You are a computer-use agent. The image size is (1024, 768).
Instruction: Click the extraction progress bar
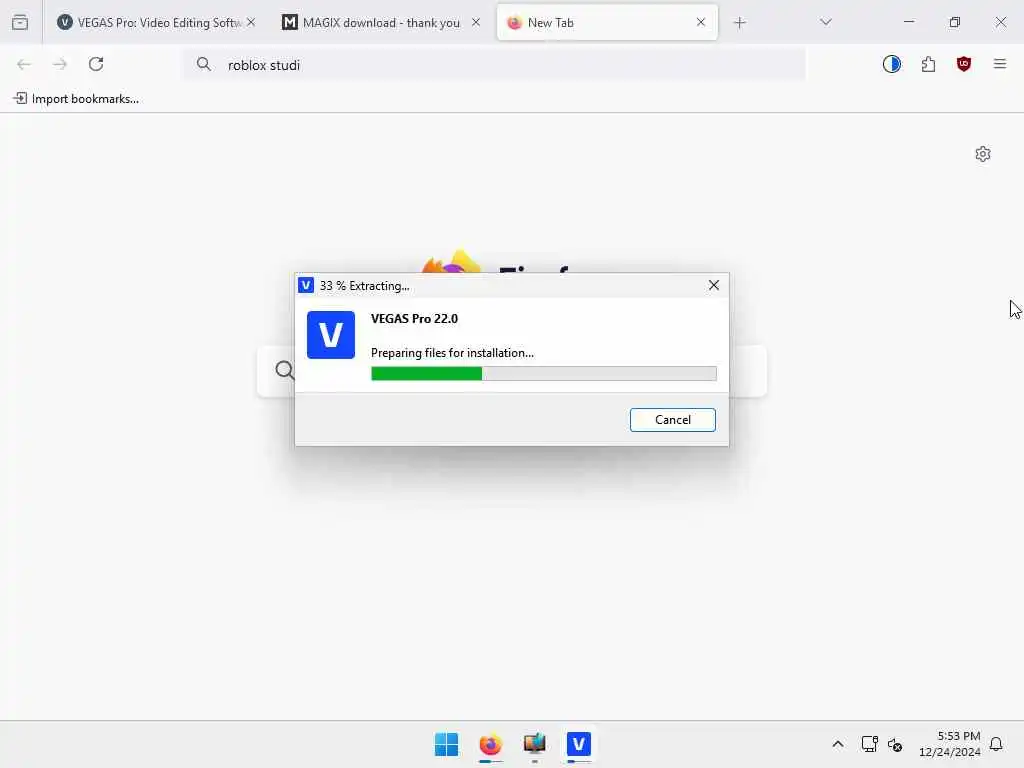(x=543, y=374)
